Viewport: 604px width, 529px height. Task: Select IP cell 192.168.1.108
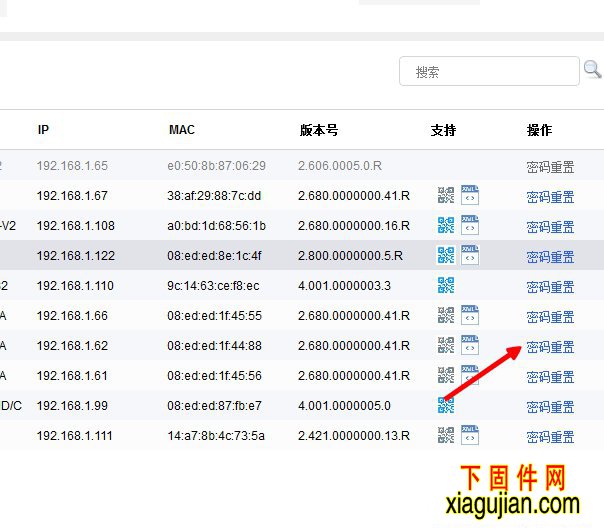click(x=76, y=226)
